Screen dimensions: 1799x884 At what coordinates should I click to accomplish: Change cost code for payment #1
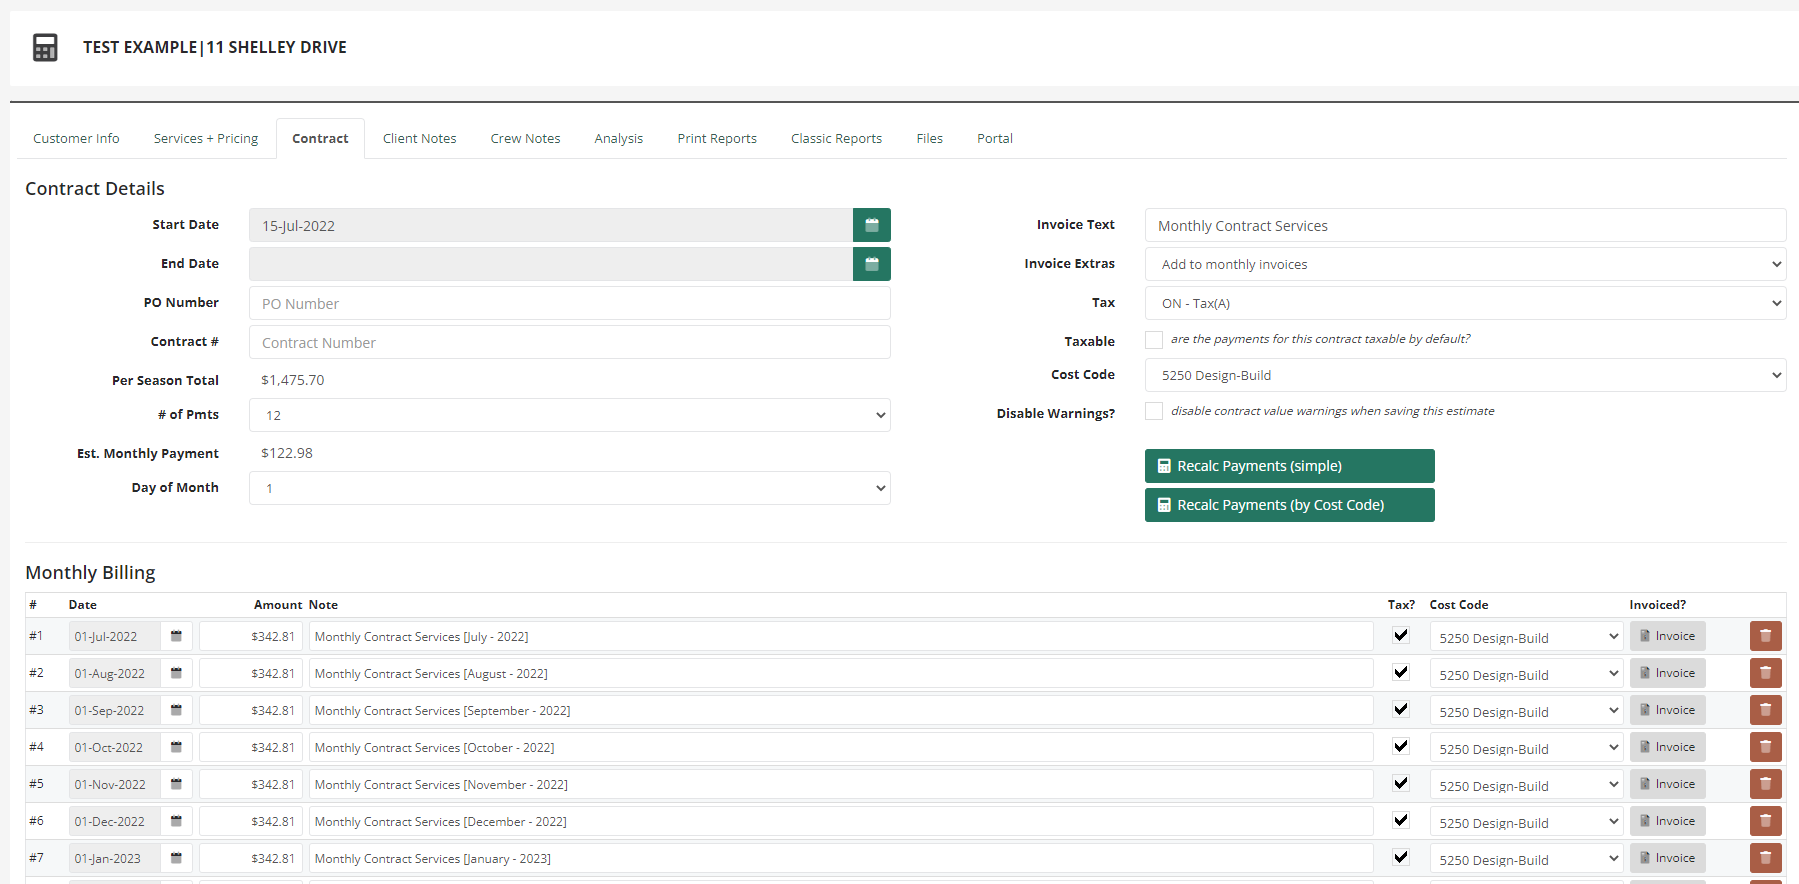pyautogui.click(x=1526, y=637)
